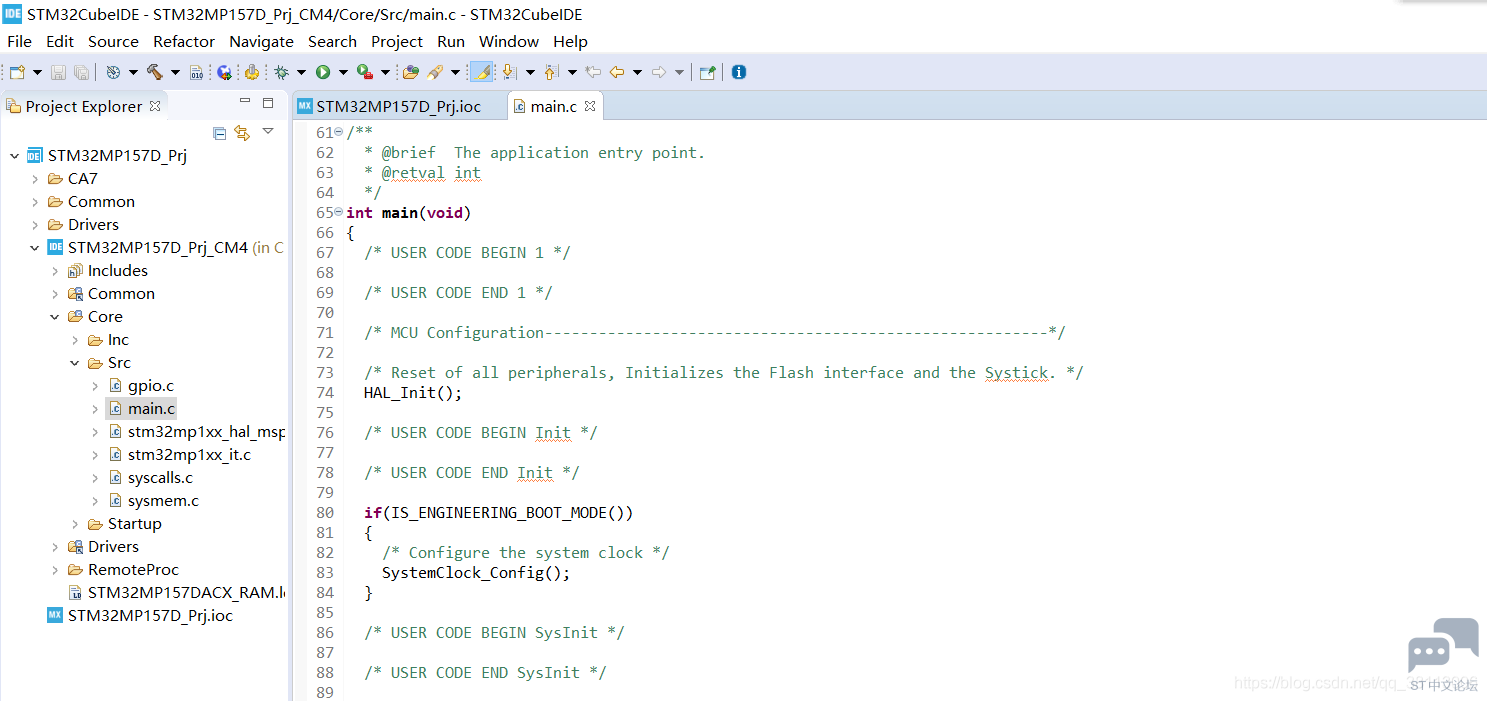Click the Open Type folder icon
Image resolution: width=1487 pixels, height=701 pixels.
tap(411, 72)
